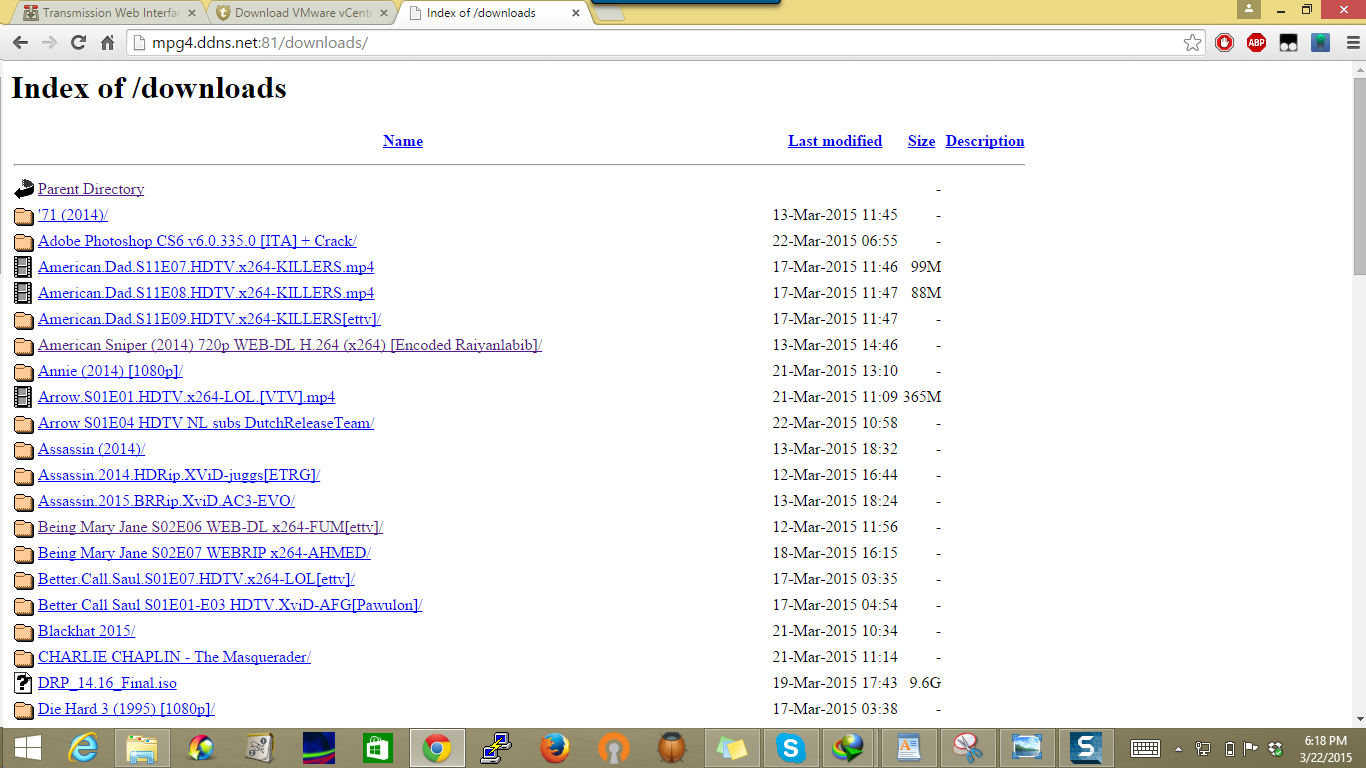Viewport: 1366px width, 768px height.
Task: Open the '71 (2014)/ folder link
Action: [x=73, y=215]
